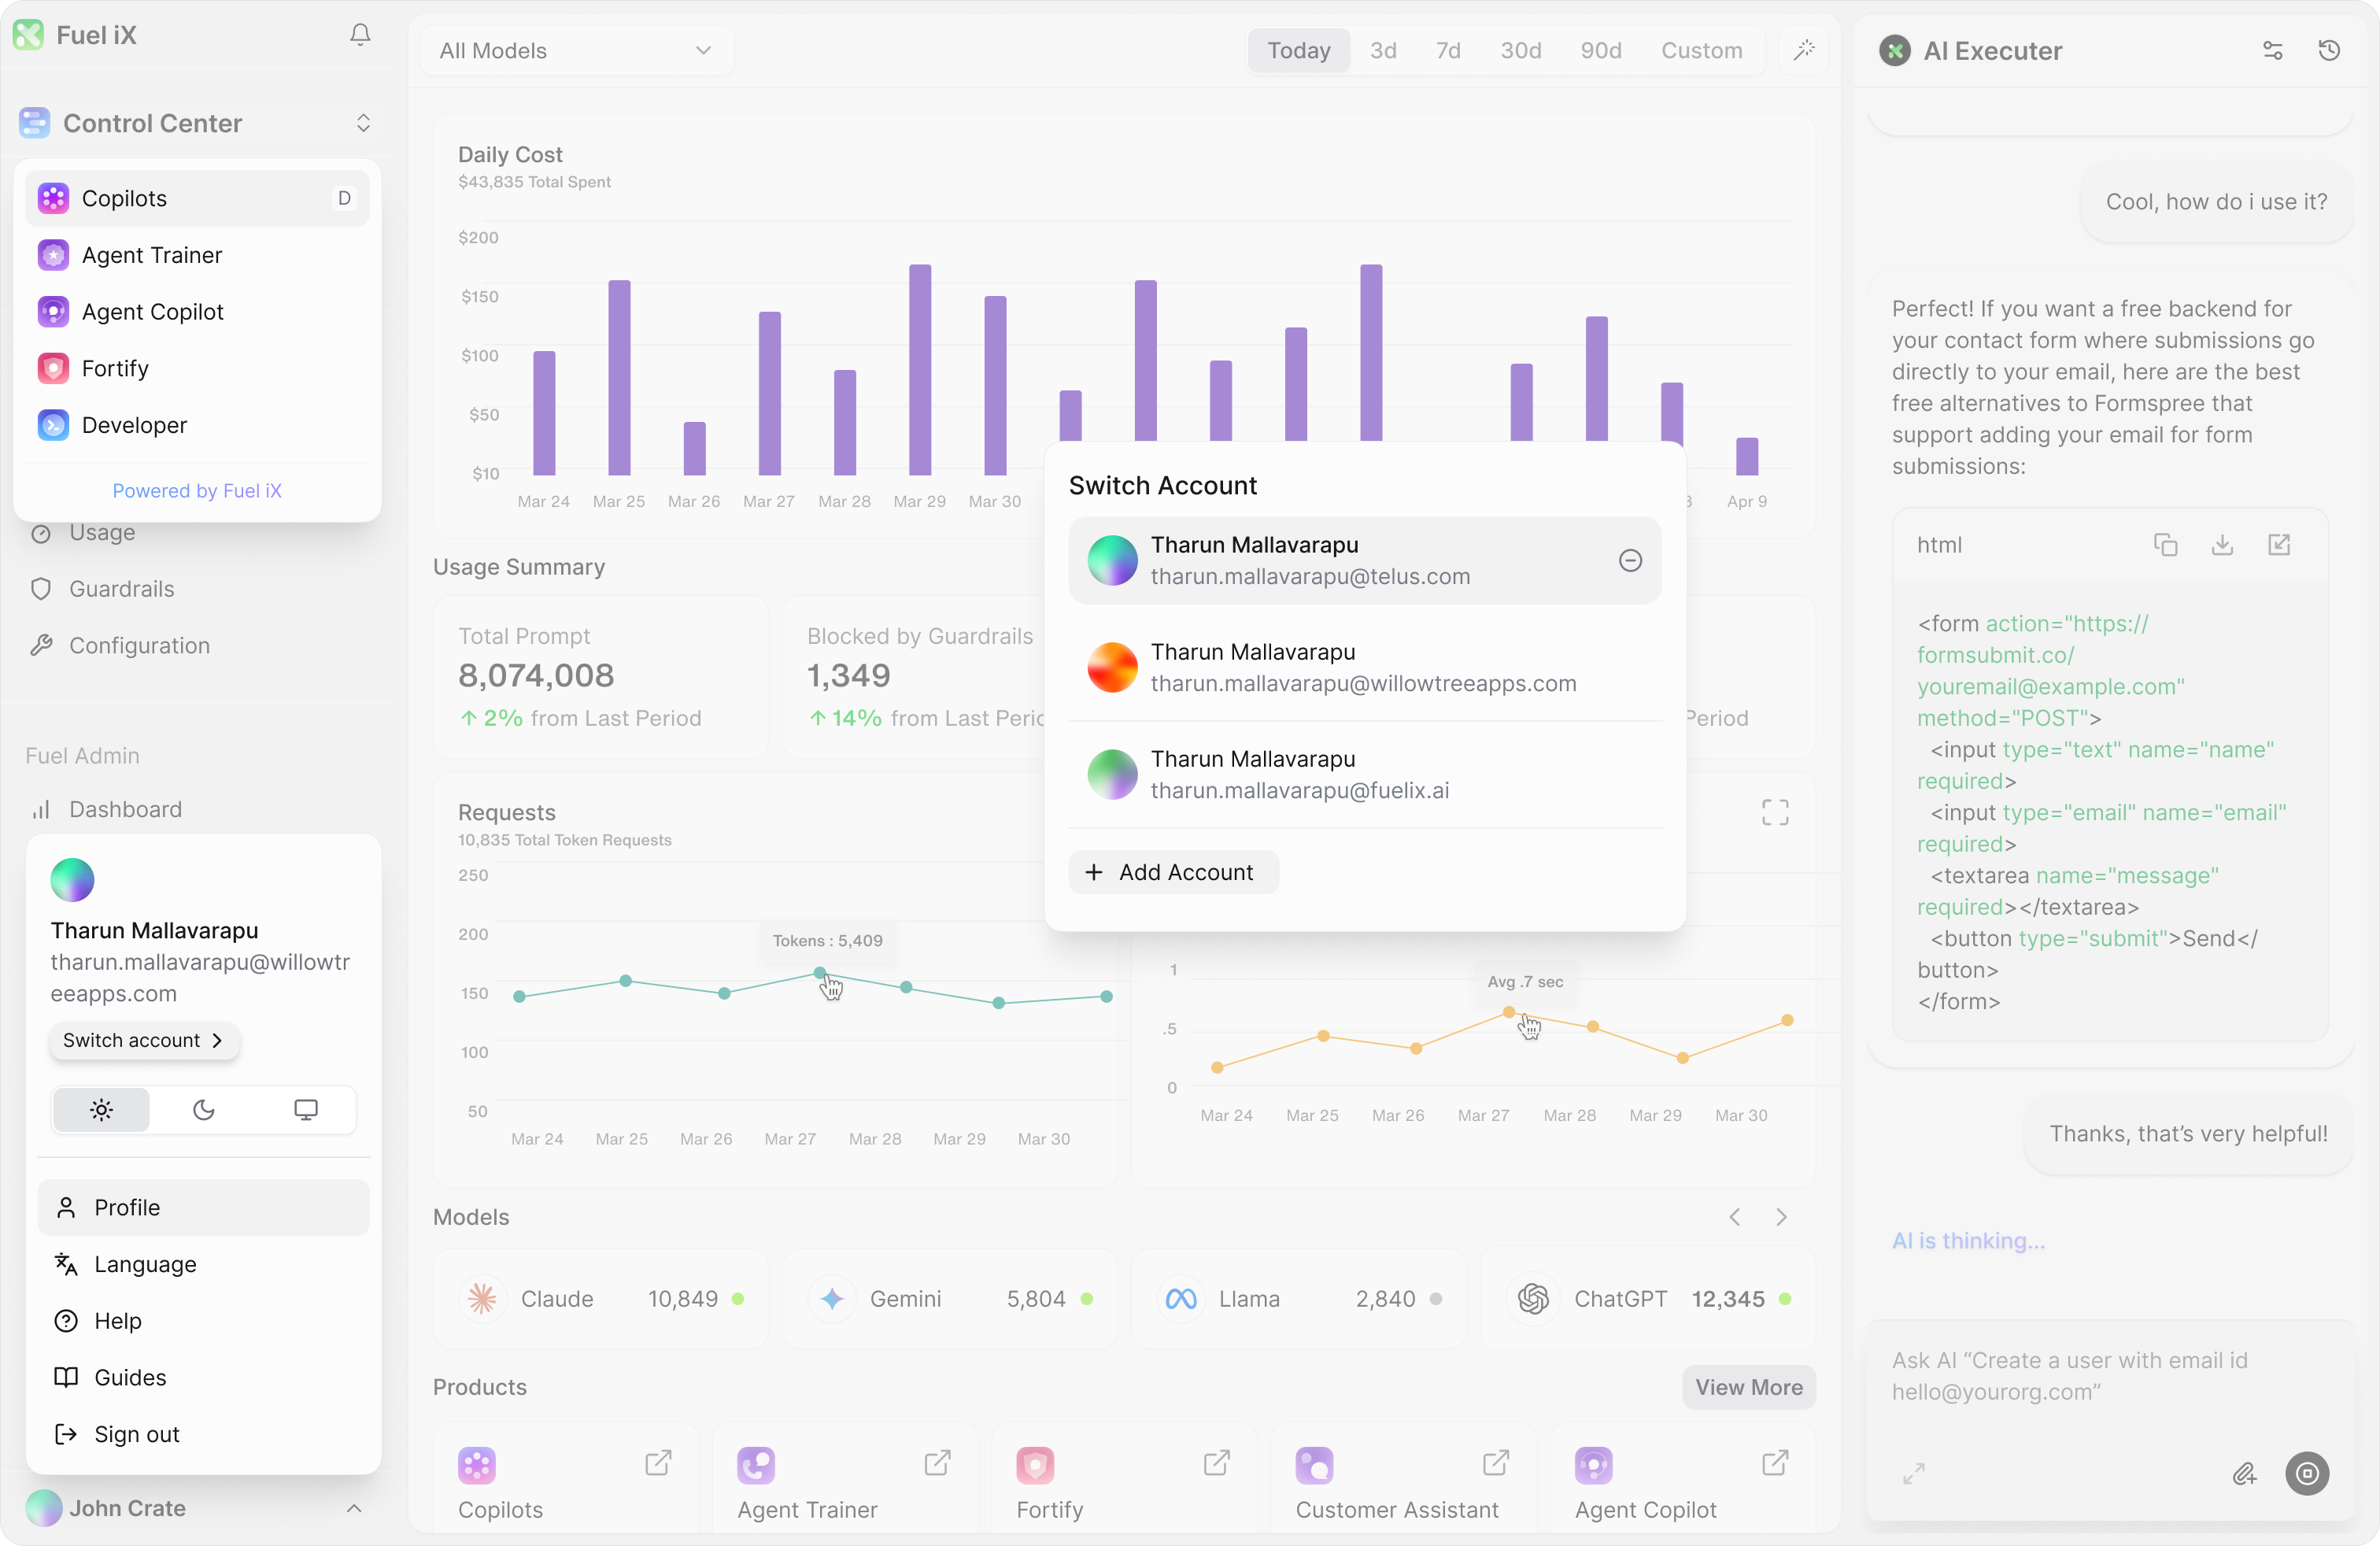The width and height of the screenshot is (2380, 1546).
Task: Sign out of the account
Action: point(203,1434)
